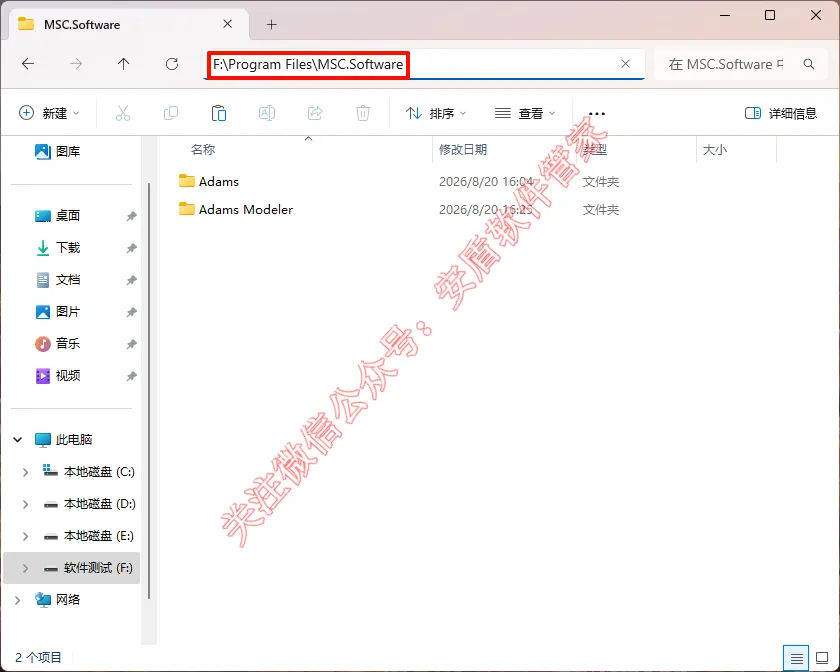Viewport: 840px width, 672px height.
Task: Click the sidebar vertical scrollbar
Action: (149, 391)
